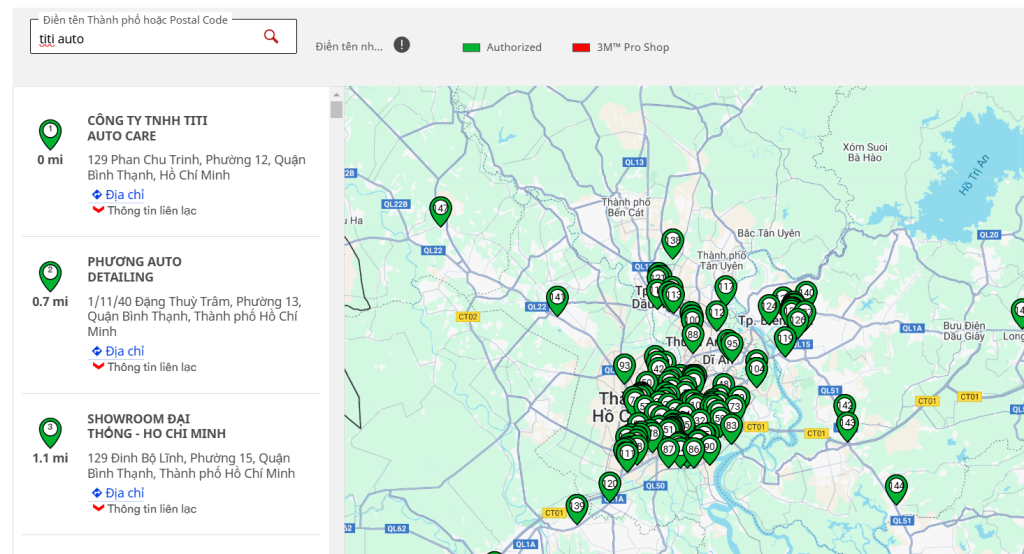
Task: Click map pin number 141
Action: (x=557, y=298)
